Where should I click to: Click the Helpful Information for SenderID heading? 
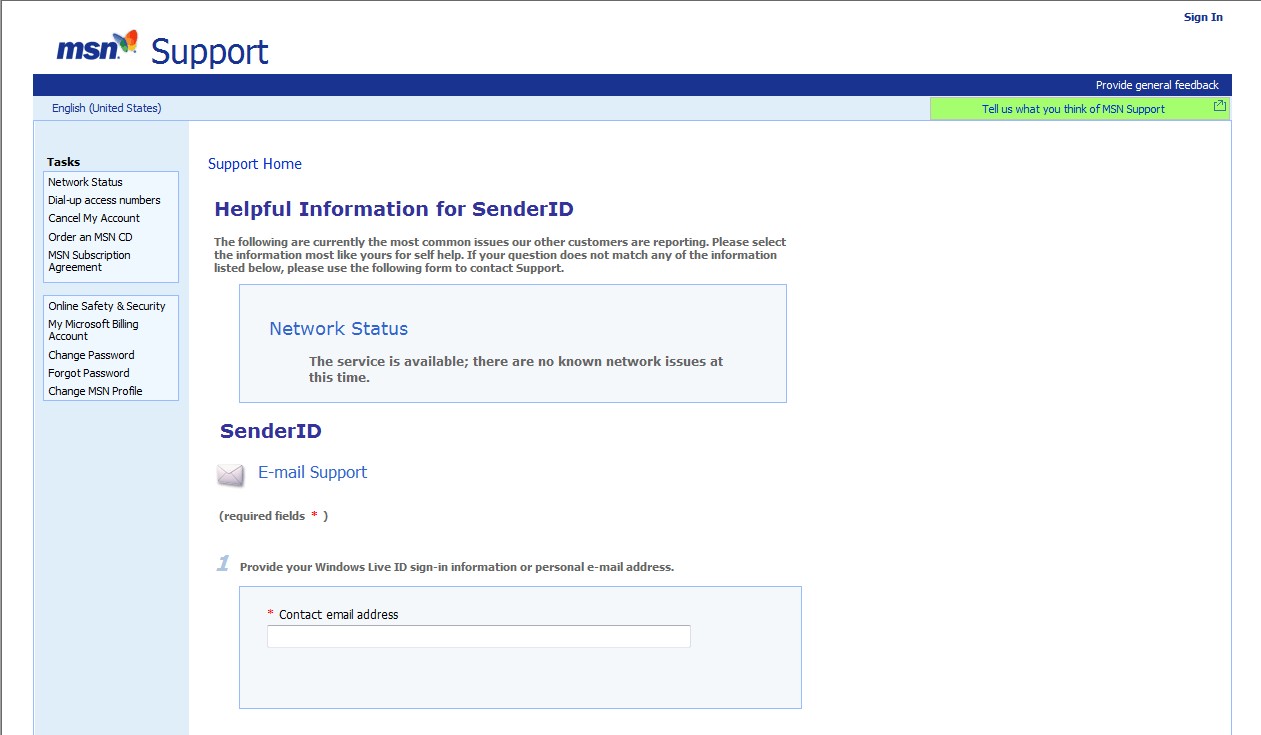394,209
